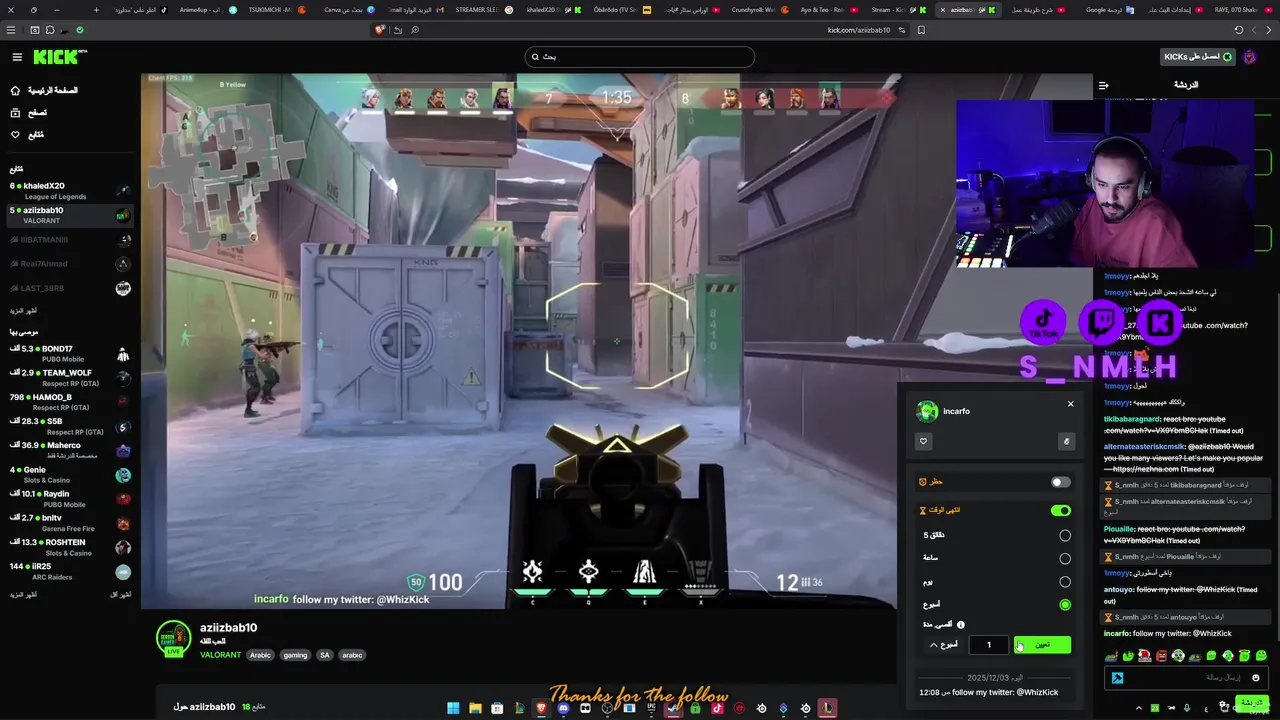This screenshot has width=1280, height=720.
Task: Open Brave browser from taskbar
Action: click(541, 708)
